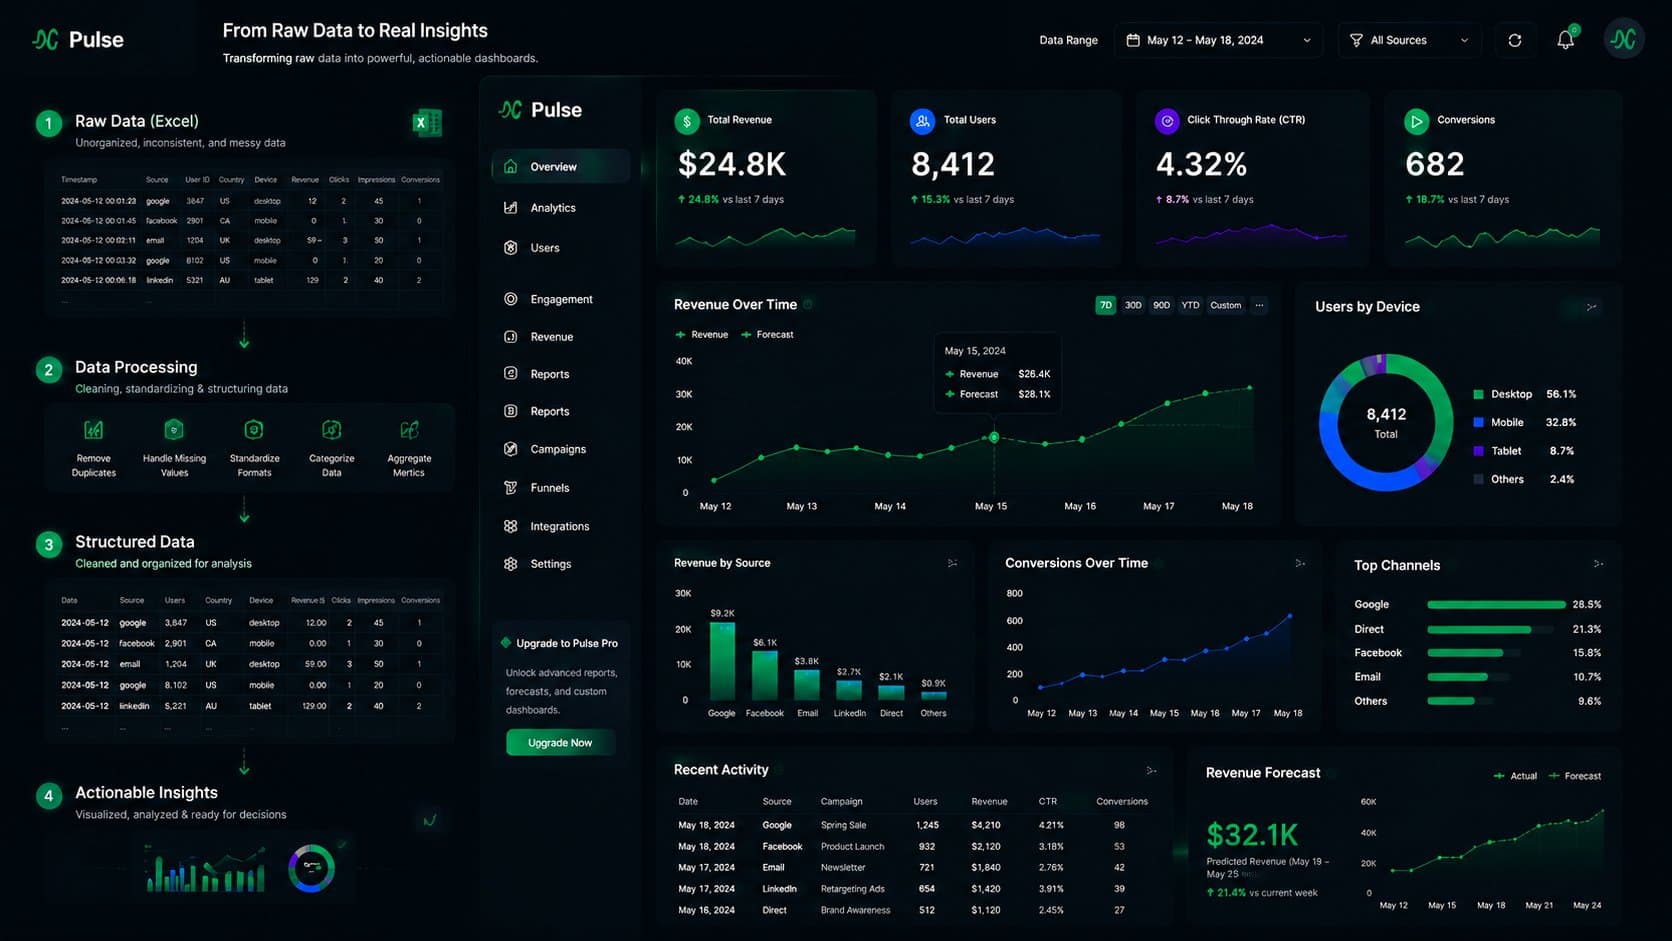Click the filter funnel icon by All Sources
The image size is (1672, 941).
(1356, 40)
